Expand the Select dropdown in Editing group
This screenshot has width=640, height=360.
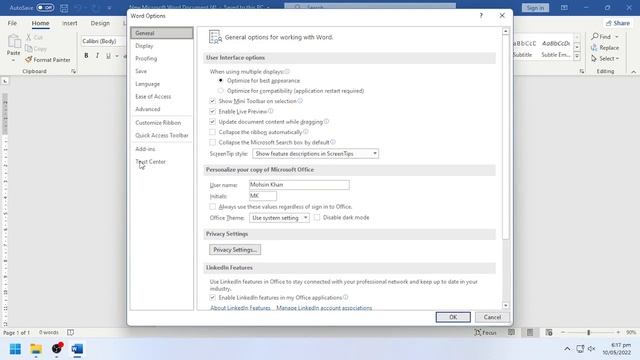[617, 59]
